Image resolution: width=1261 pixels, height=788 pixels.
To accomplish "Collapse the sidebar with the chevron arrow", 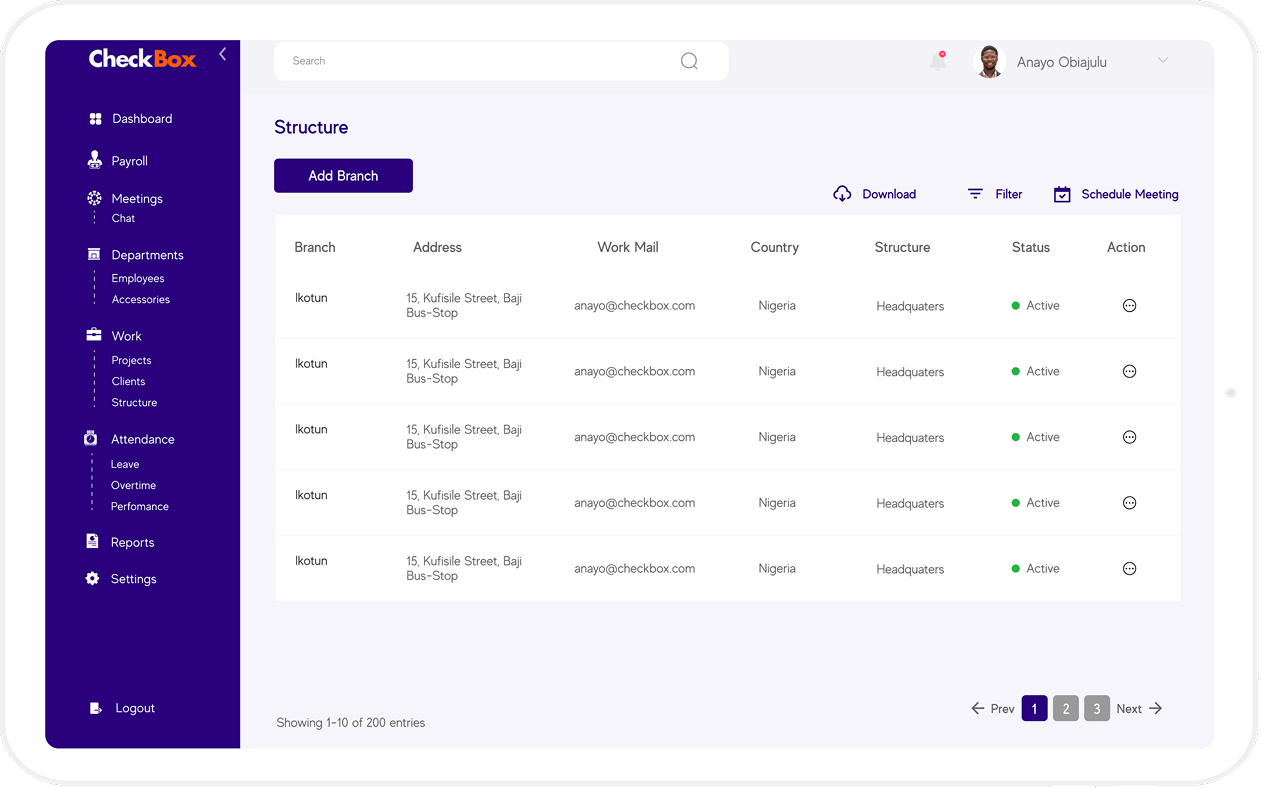I will coord(222,54).
